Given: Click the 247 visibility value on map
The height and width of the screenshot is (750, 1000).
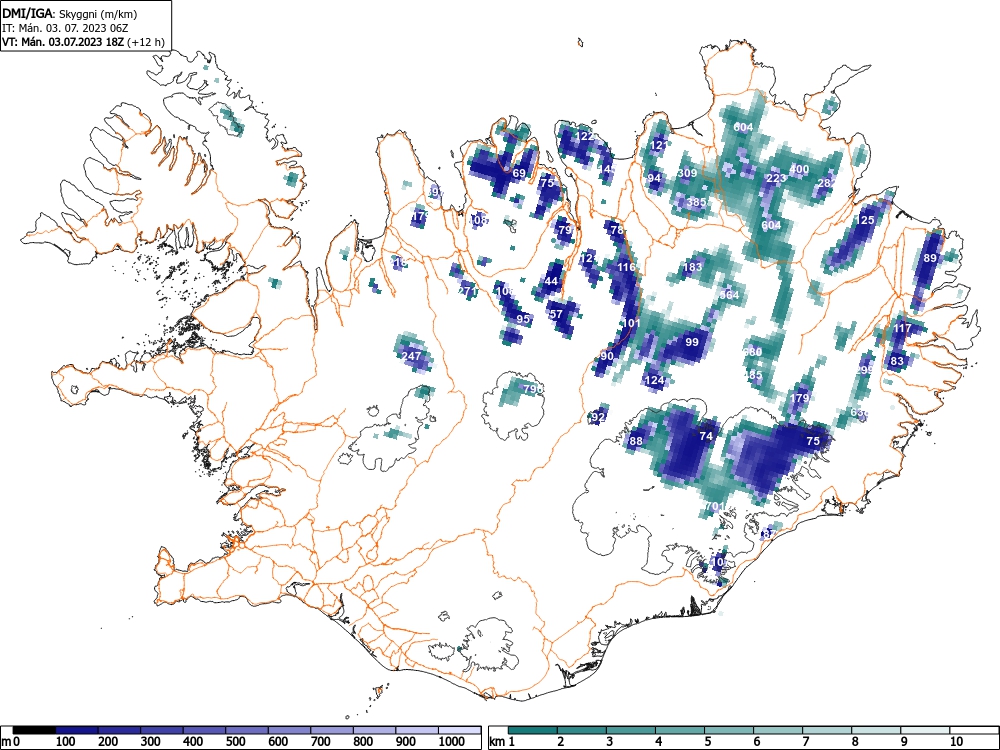Looking at the screenshot, I should pyautogui.click(x=411, y=356).
